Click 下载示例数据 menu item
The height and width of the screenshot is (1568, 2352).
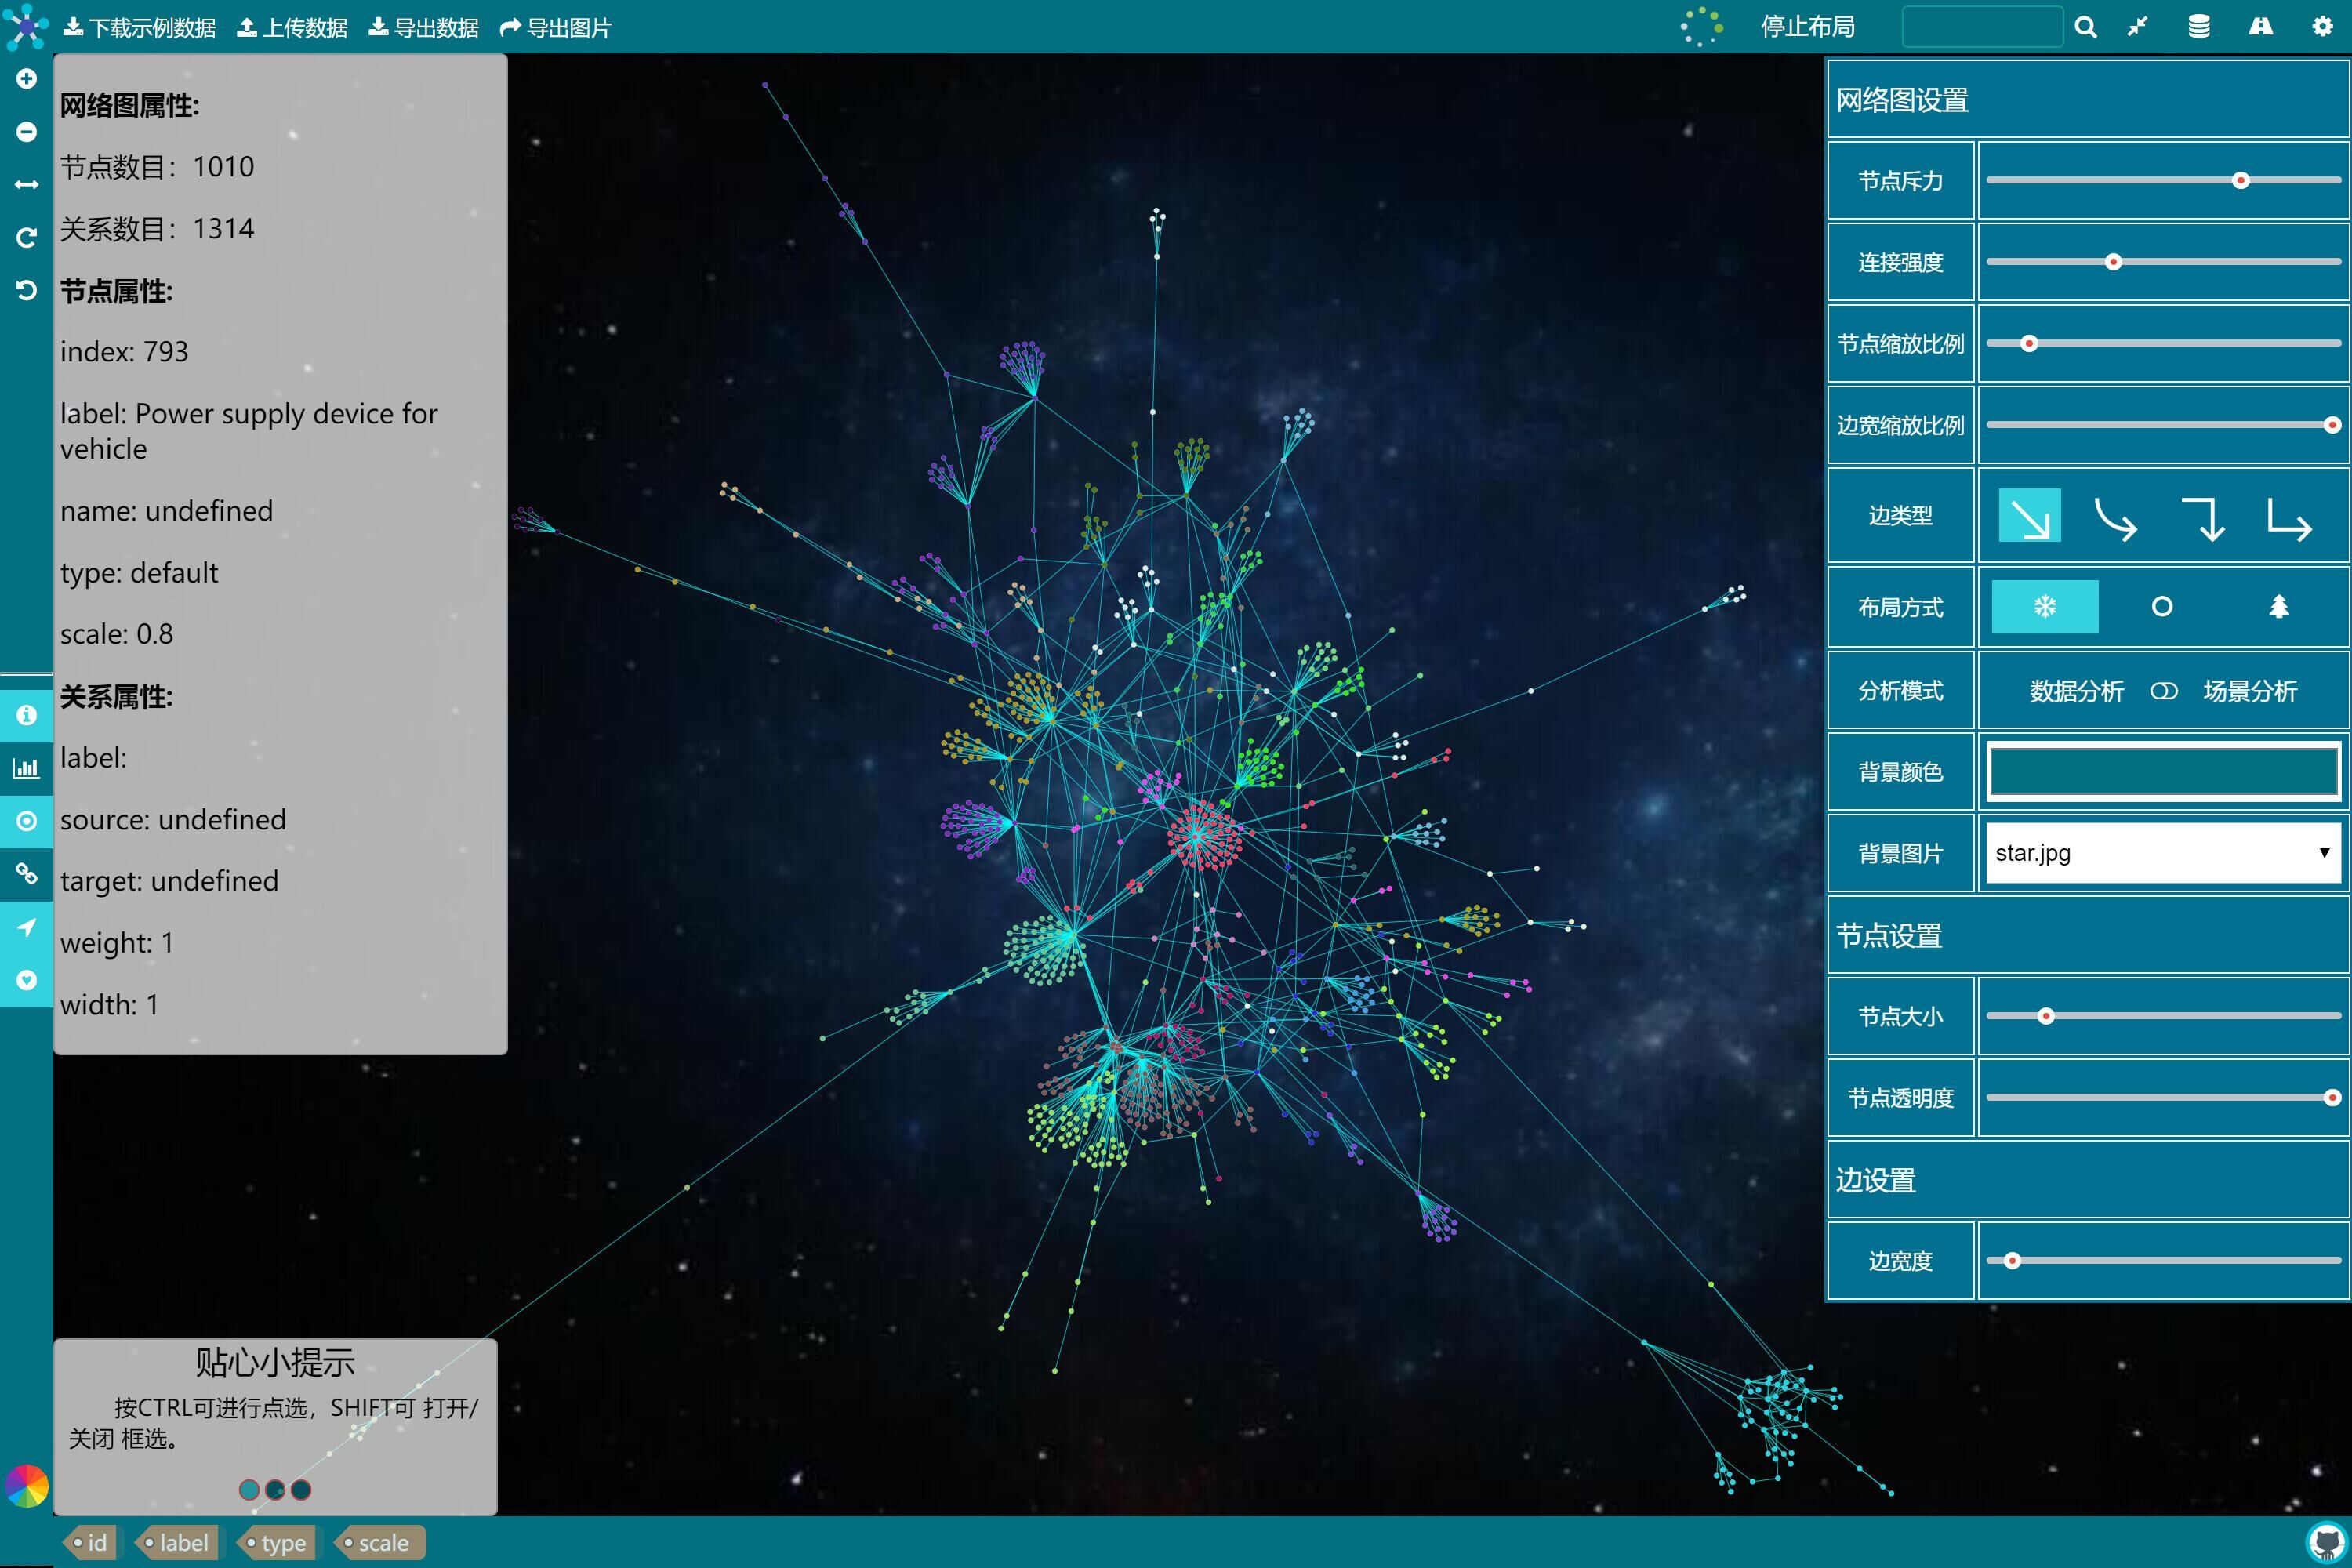tap(140, 28)
